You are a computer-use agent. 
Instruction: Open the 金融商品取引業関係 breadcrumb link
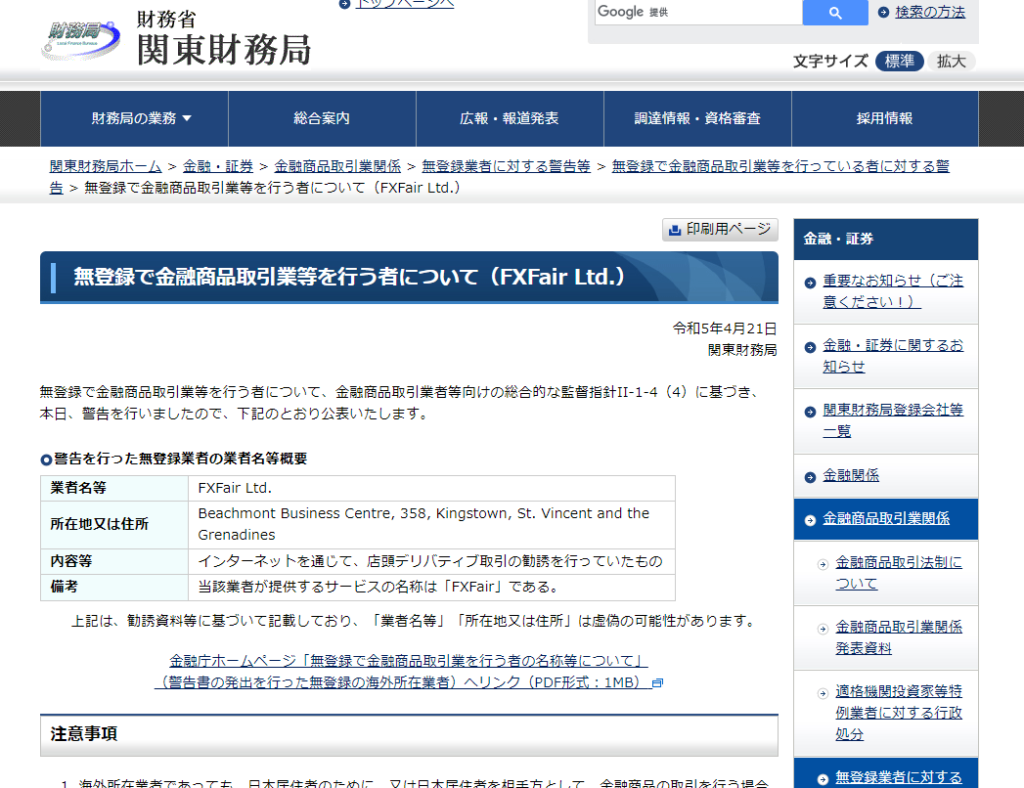[337, 166]
